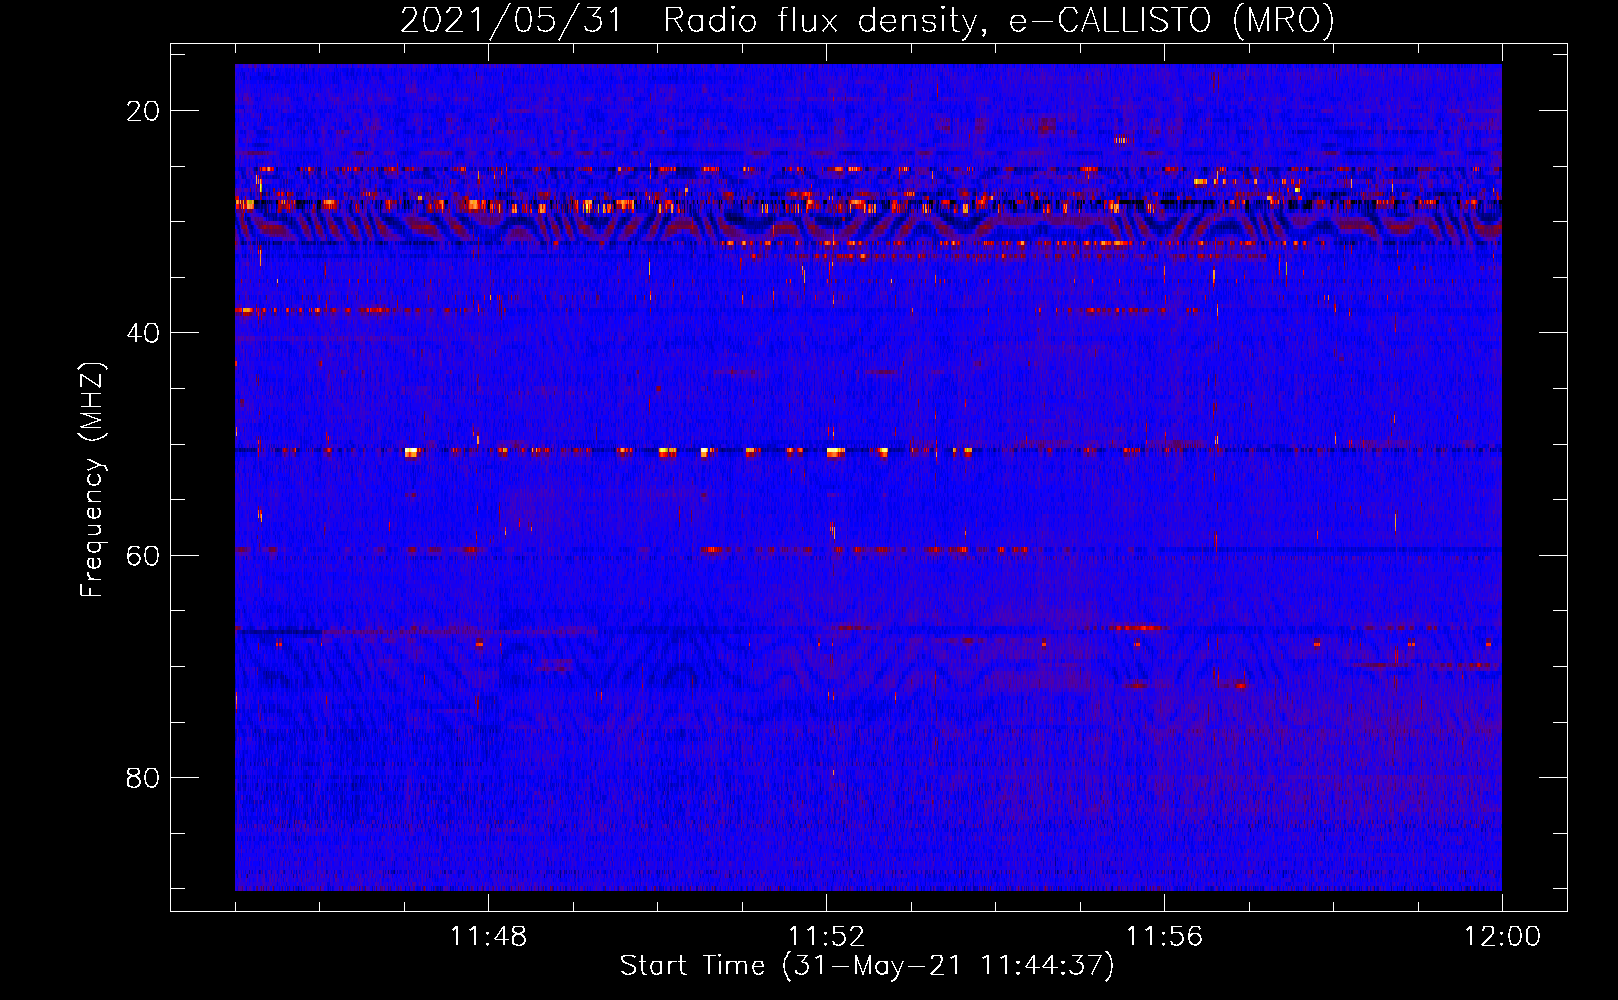The image size is (1618, 1000).
Task: Click the 'Frequency (MHZ)' axis label
Action: tap(92, 480)
